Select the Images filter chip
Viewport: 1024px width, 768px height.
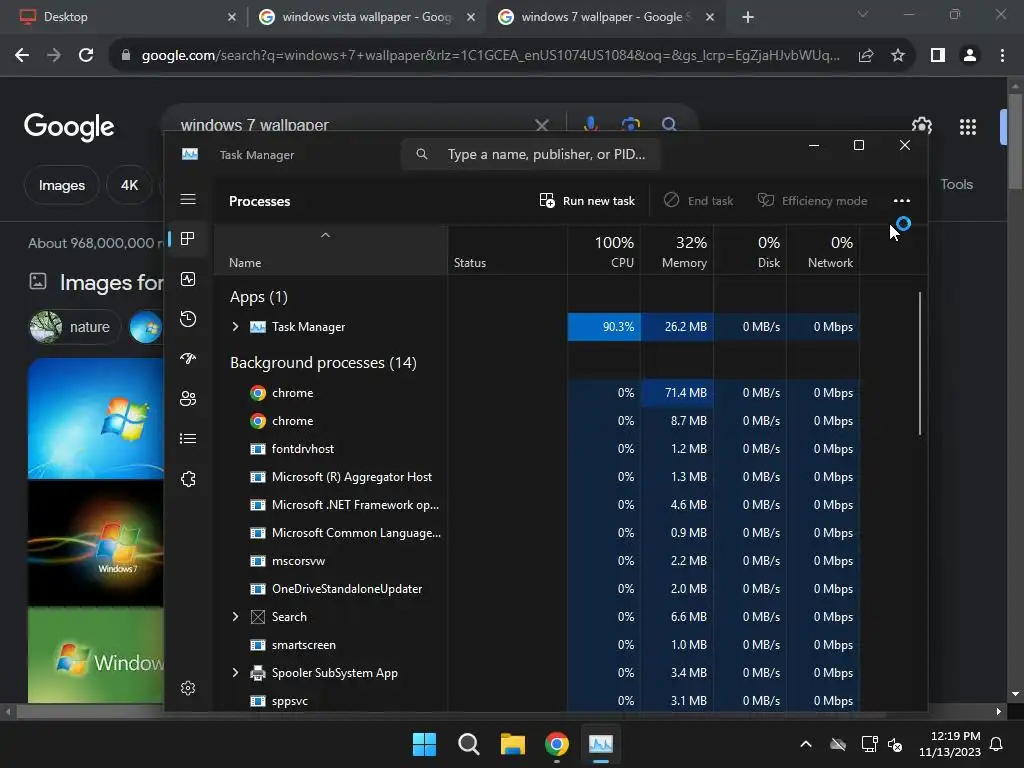62,185
